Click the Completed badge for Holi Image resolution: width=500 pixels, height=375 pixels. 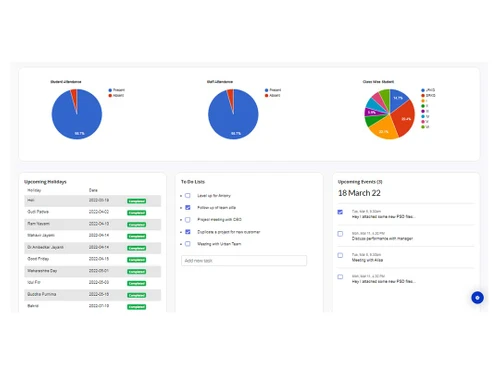coord(137,201)
